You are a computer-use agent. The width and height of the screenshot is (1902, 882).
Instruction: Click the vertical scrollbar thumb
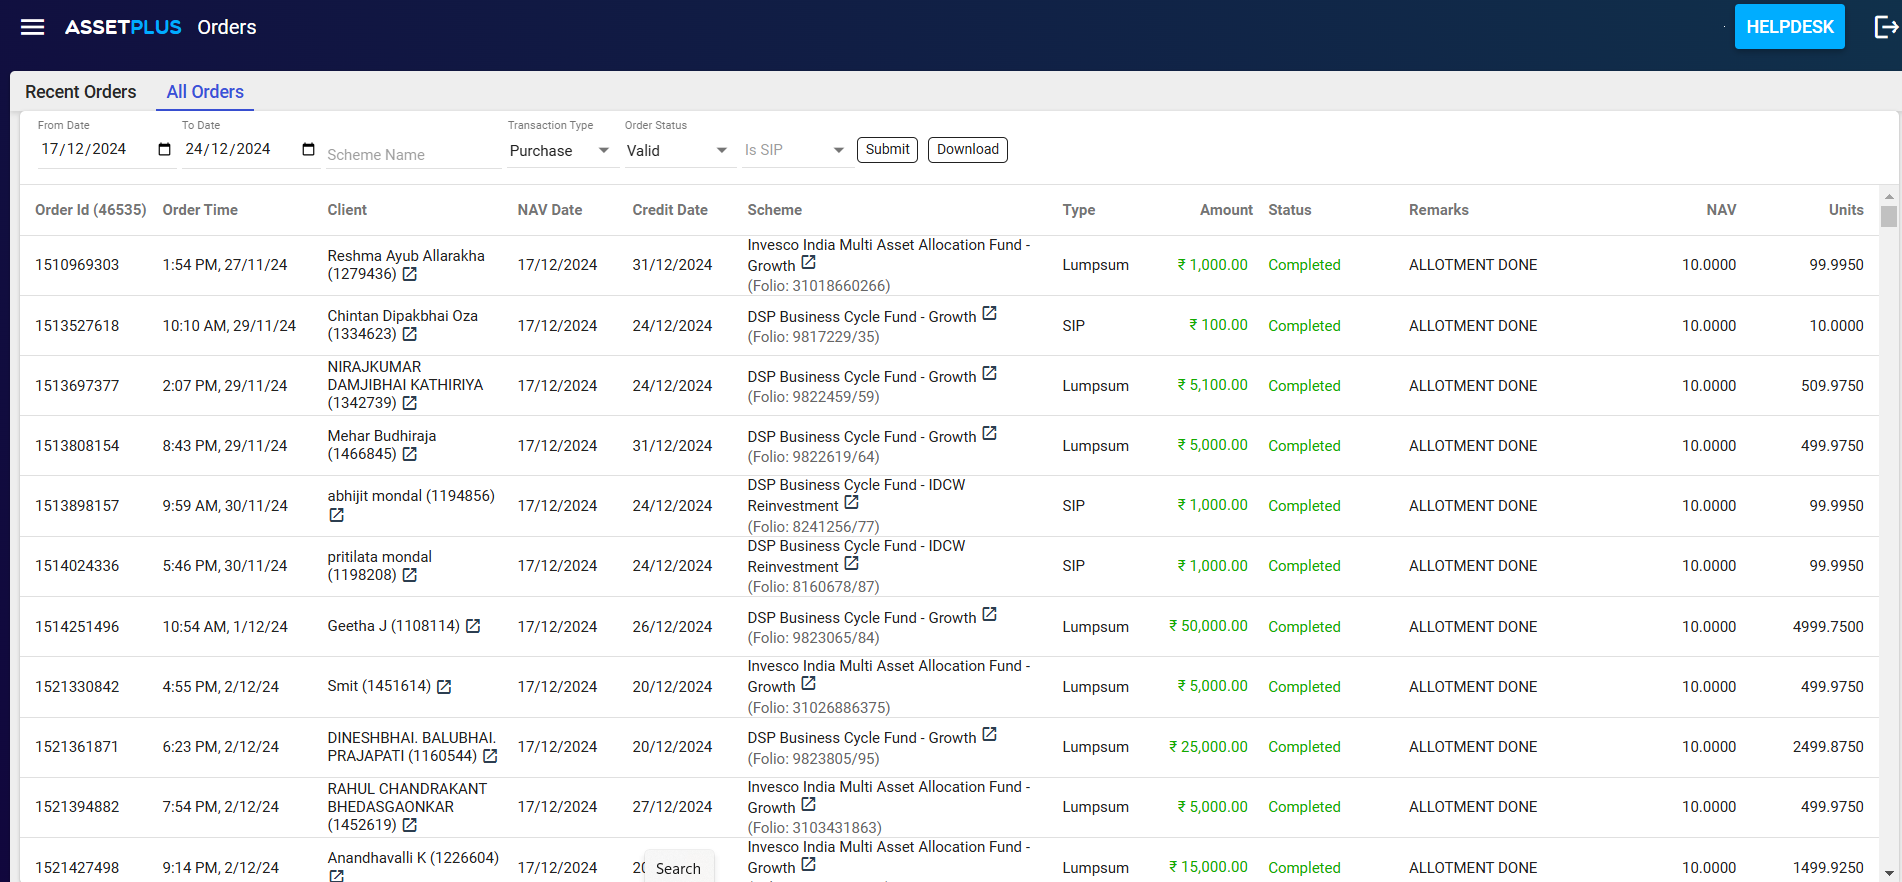coord(1889,217)
